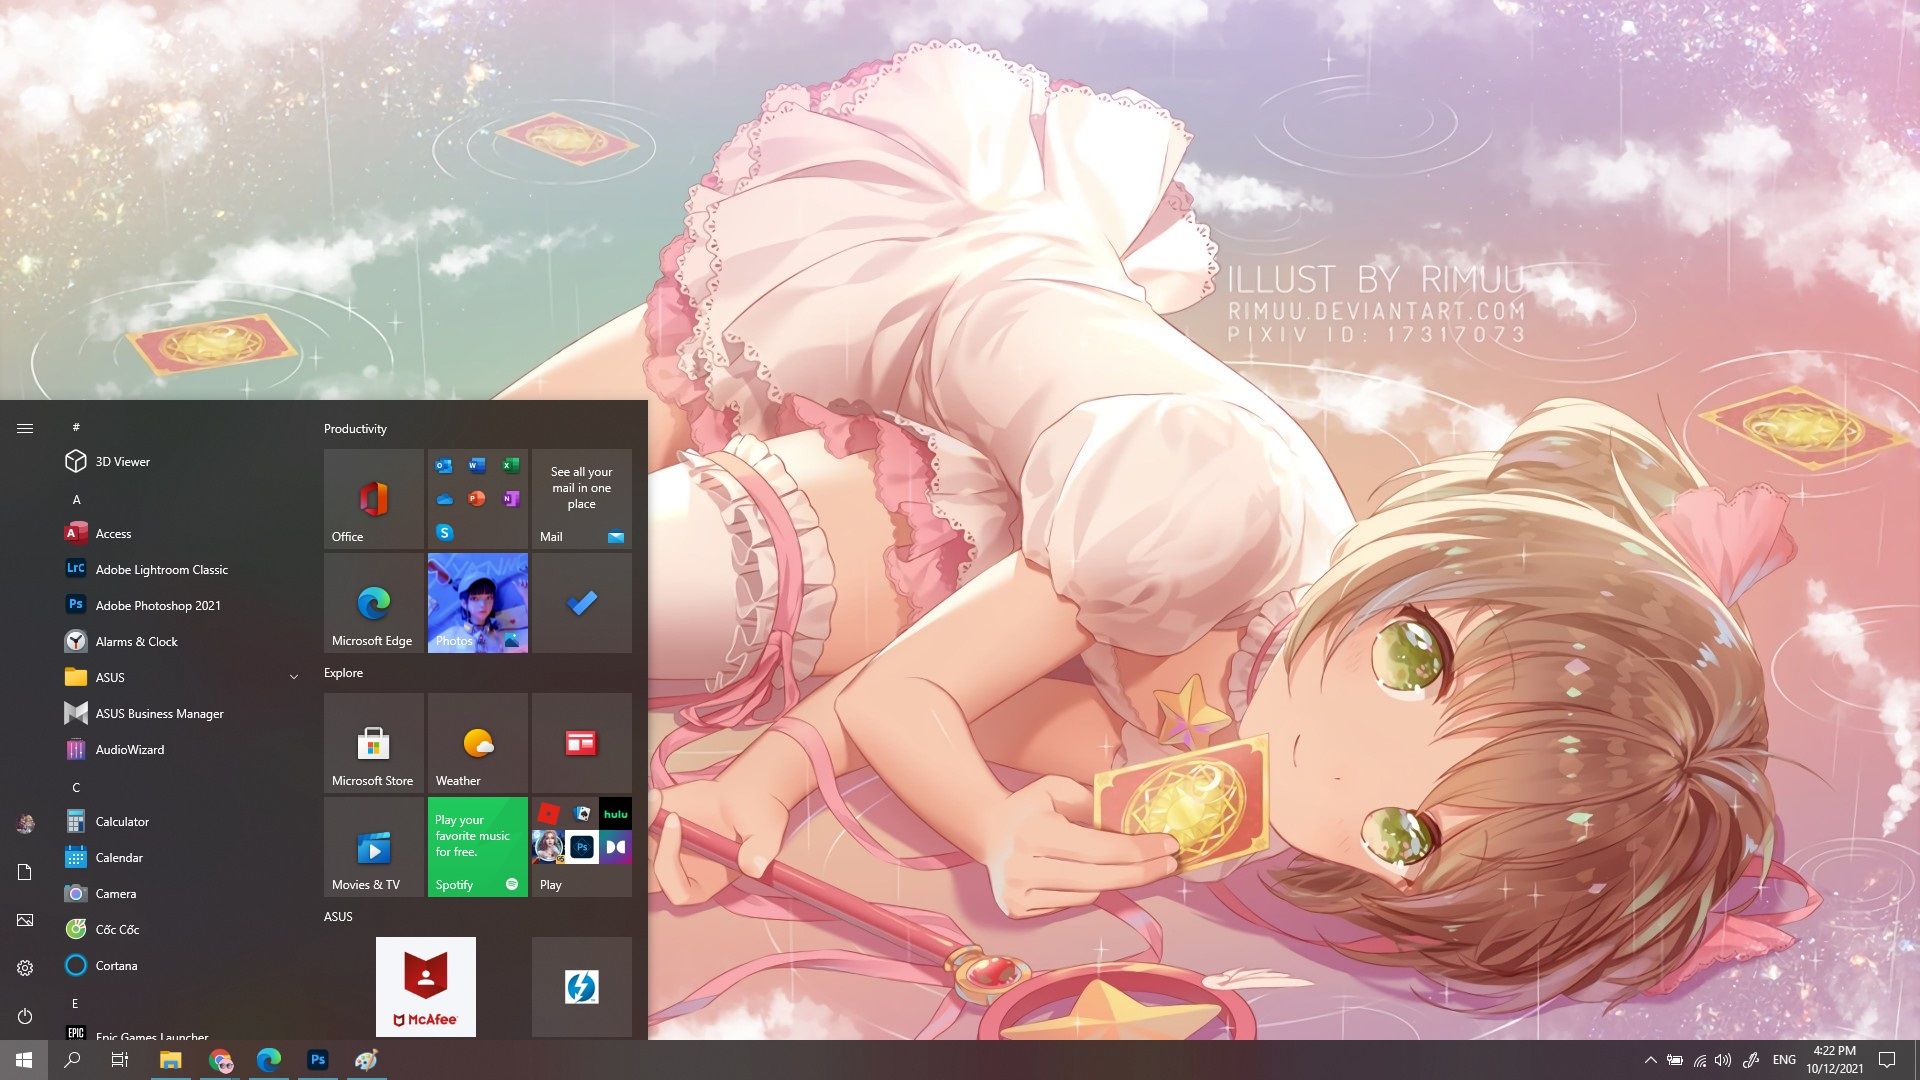The height and width of the screenshot is (1080, 1920).
Task: Open taskbar Search
Action: [72, 1060]
